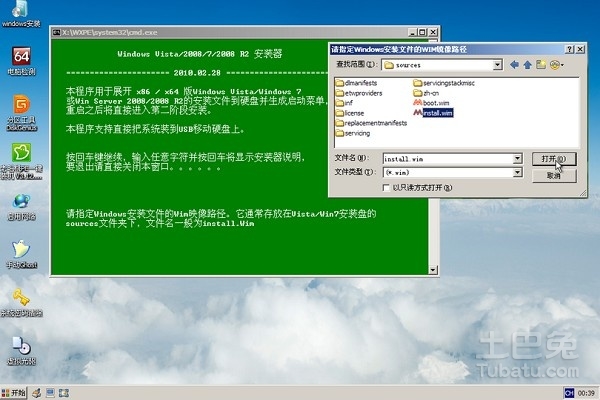Select the zh-cn folder
This screenshot has height=400, width=600.
click(x=426, y=93)
